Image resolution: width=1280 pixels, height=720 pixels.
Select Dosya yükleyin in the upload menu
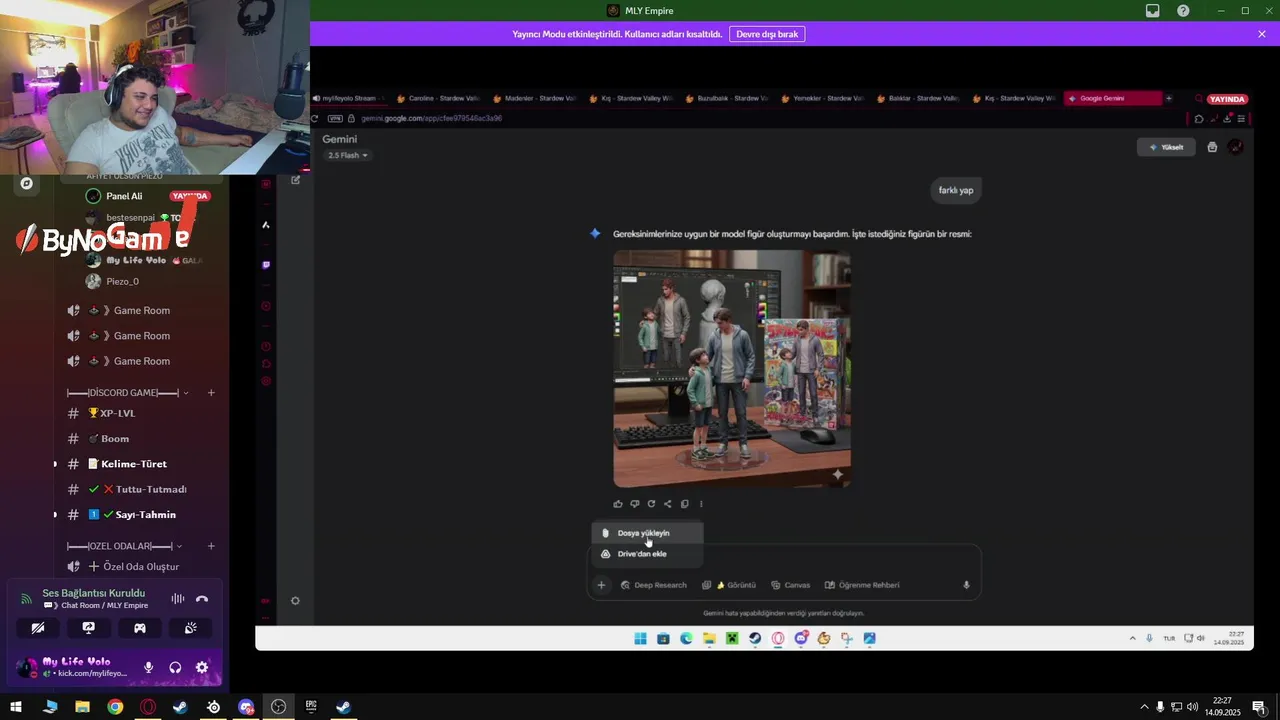647,533
